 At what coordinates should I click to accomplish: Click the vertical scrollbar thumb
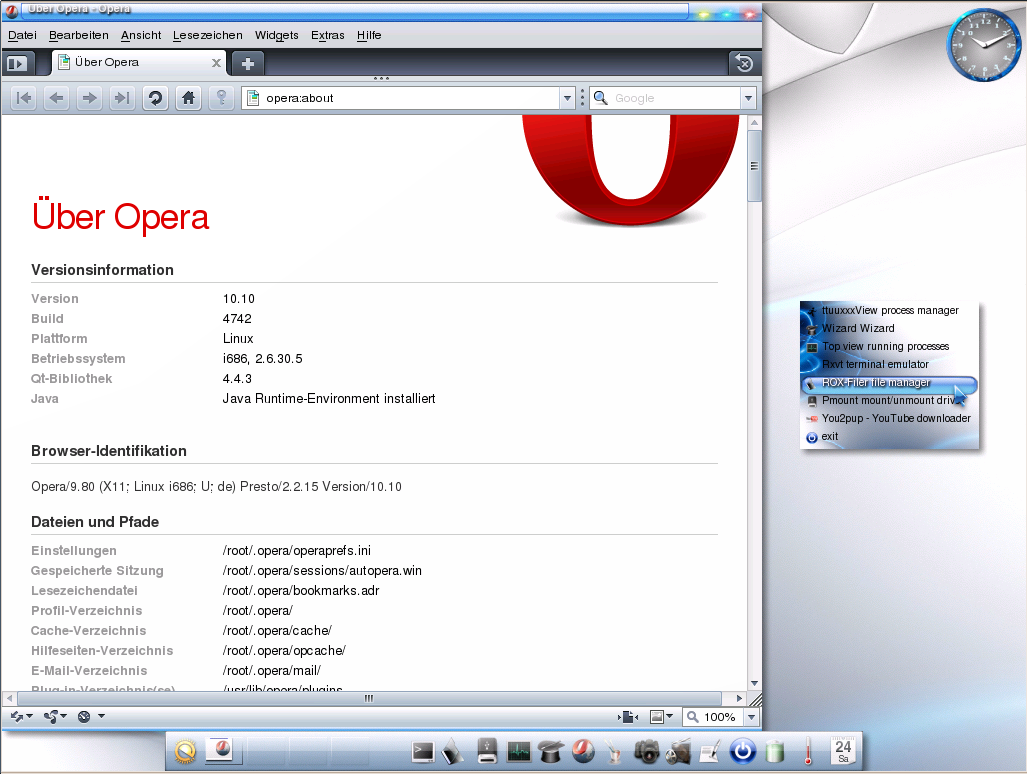click(754, 166)
